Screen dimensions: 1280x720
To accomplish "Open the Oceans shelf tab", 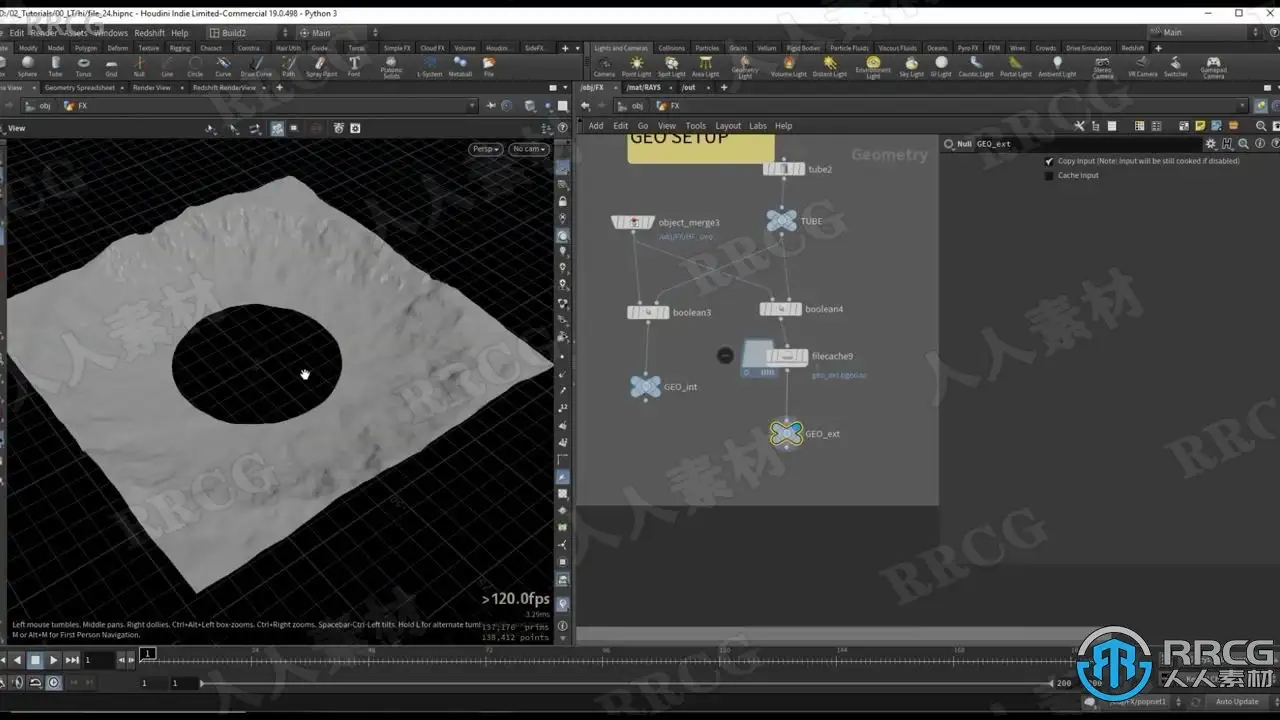I will (937, 48).
